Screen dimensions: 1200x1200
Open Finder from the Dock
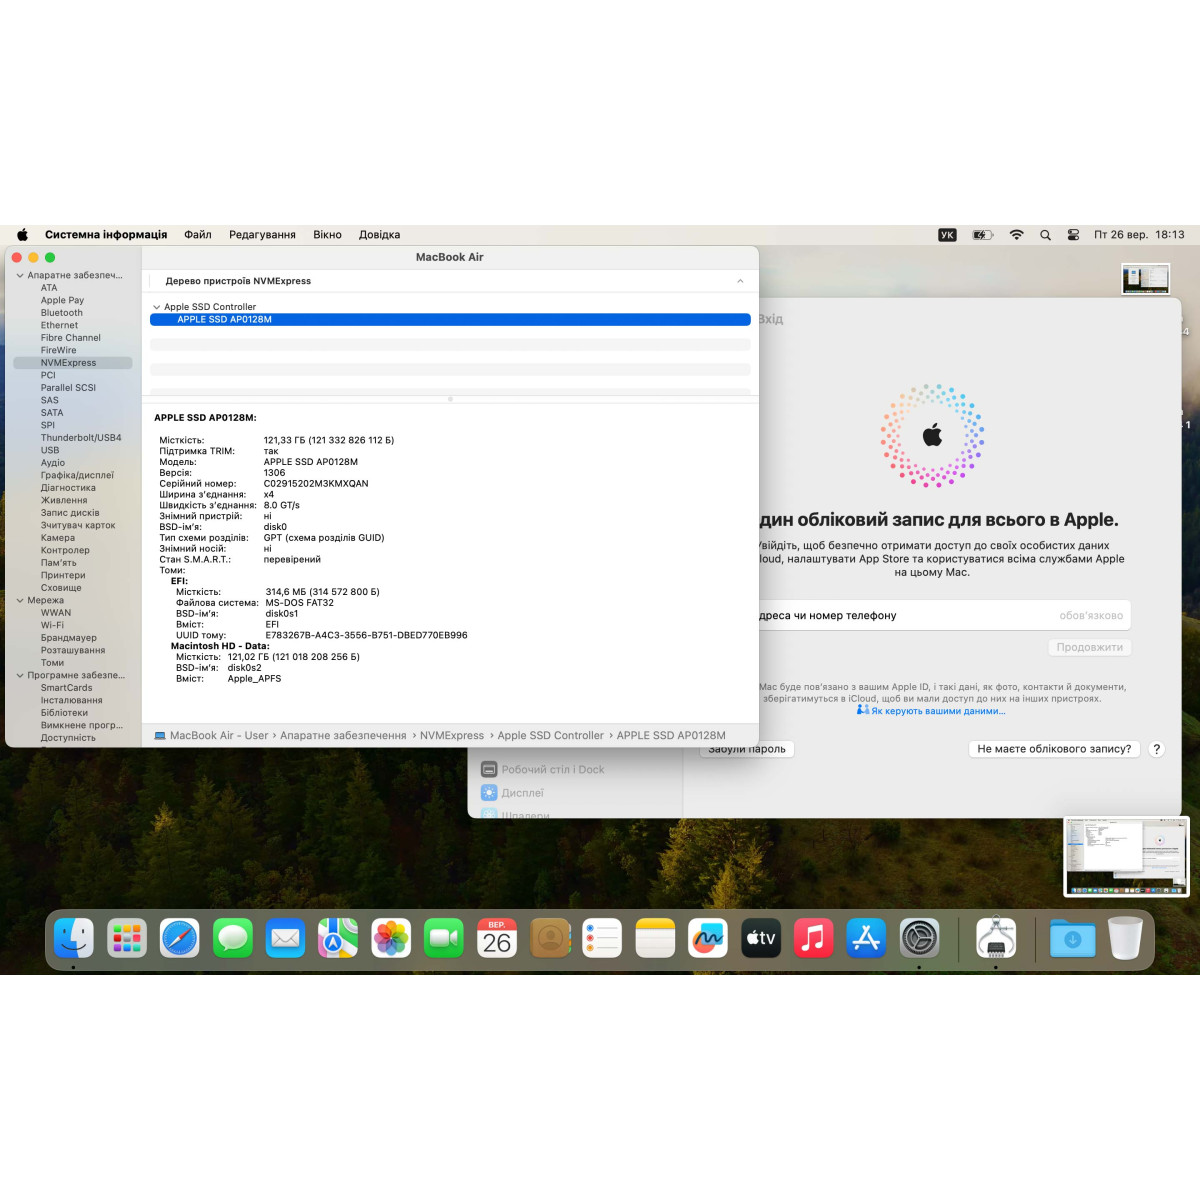[74, 938]
